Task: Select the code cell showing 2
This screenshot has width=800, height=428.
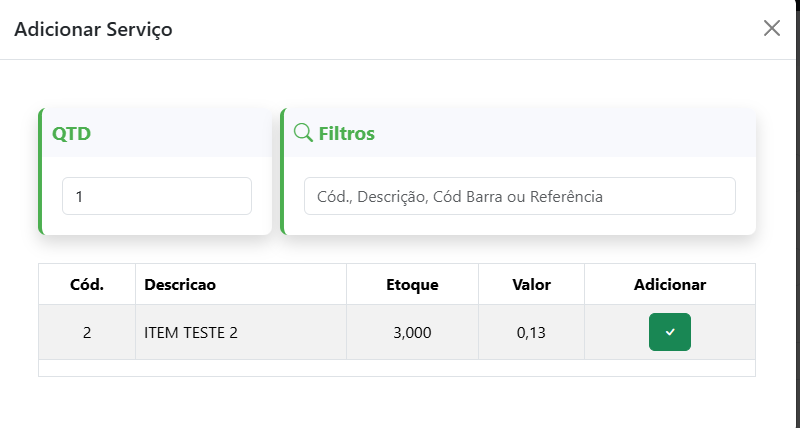Action: coord(87,332)
